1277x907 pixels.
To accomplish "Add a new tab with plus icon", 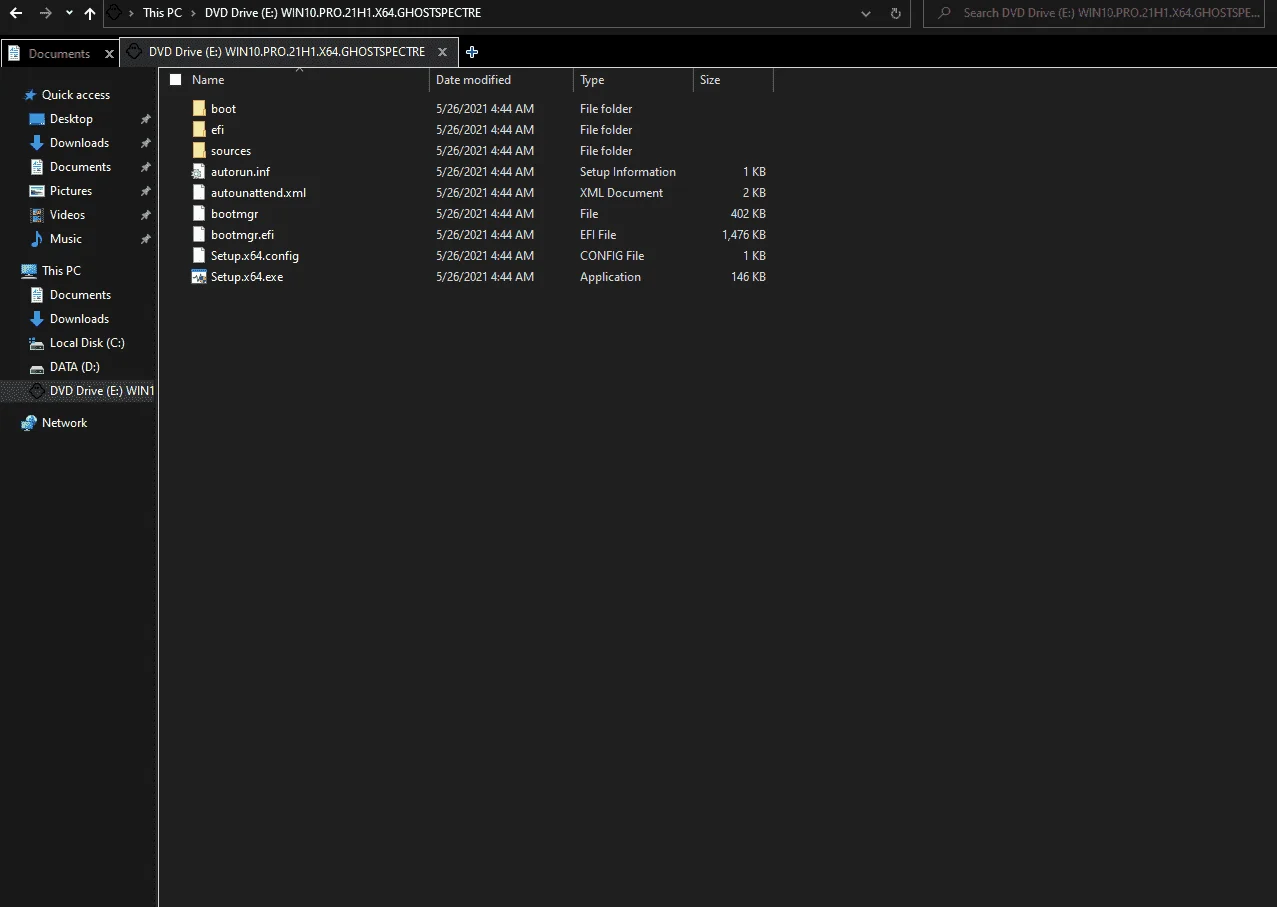I will tap(472, 52).
